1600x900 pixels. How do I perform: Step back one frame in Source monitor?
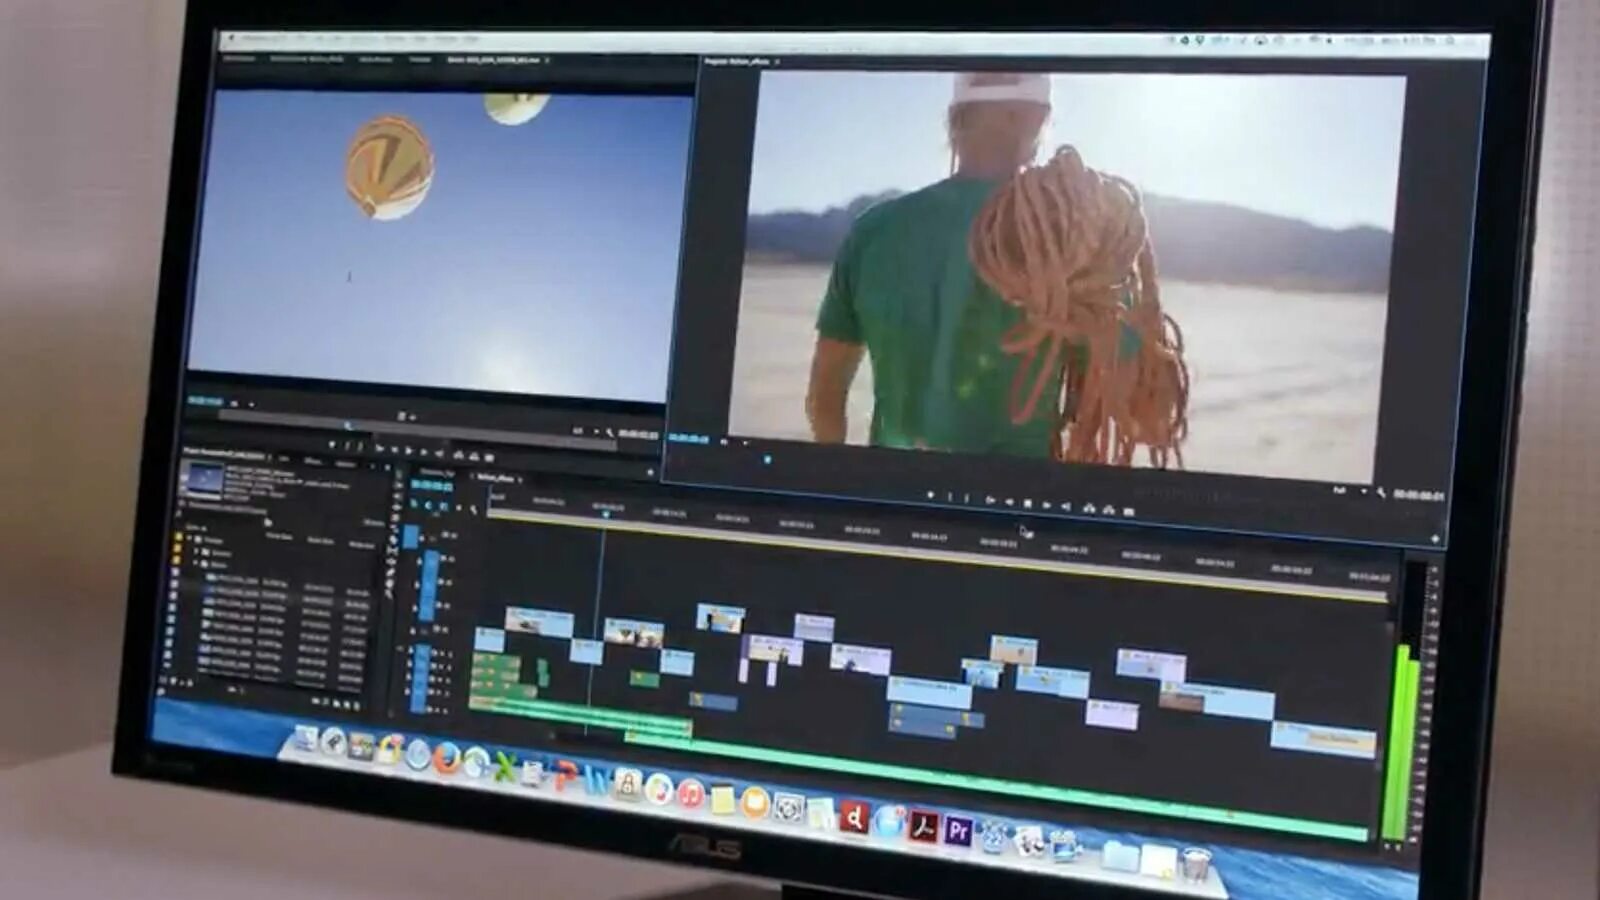(394, 449)
